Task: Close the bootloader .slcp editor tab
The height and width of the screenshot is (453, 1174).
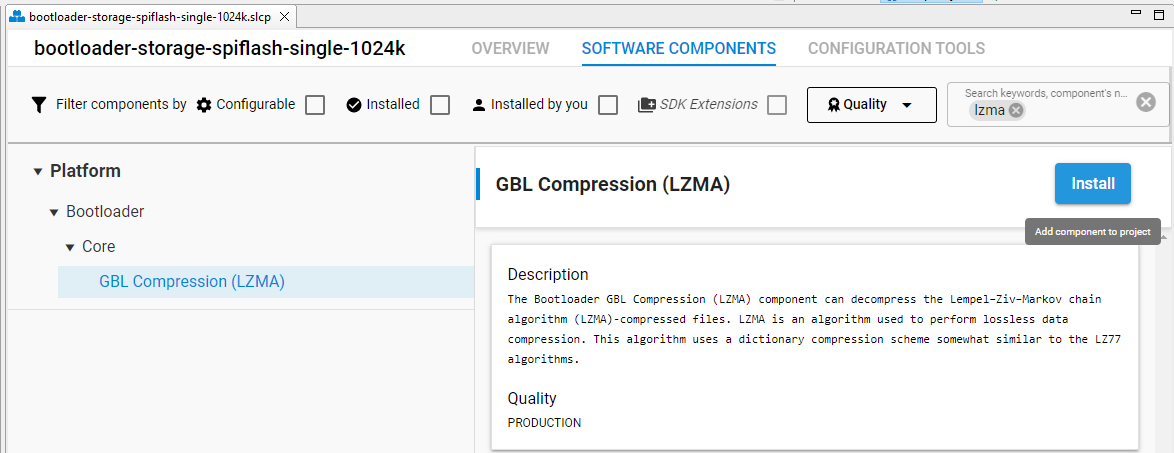Action: tap(284, 16)
